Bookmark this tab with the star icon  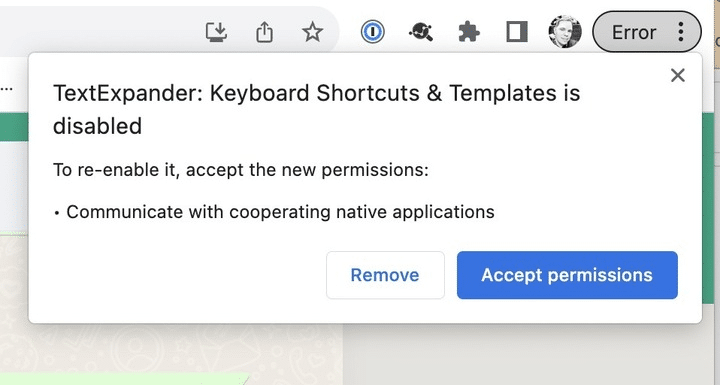313,32
